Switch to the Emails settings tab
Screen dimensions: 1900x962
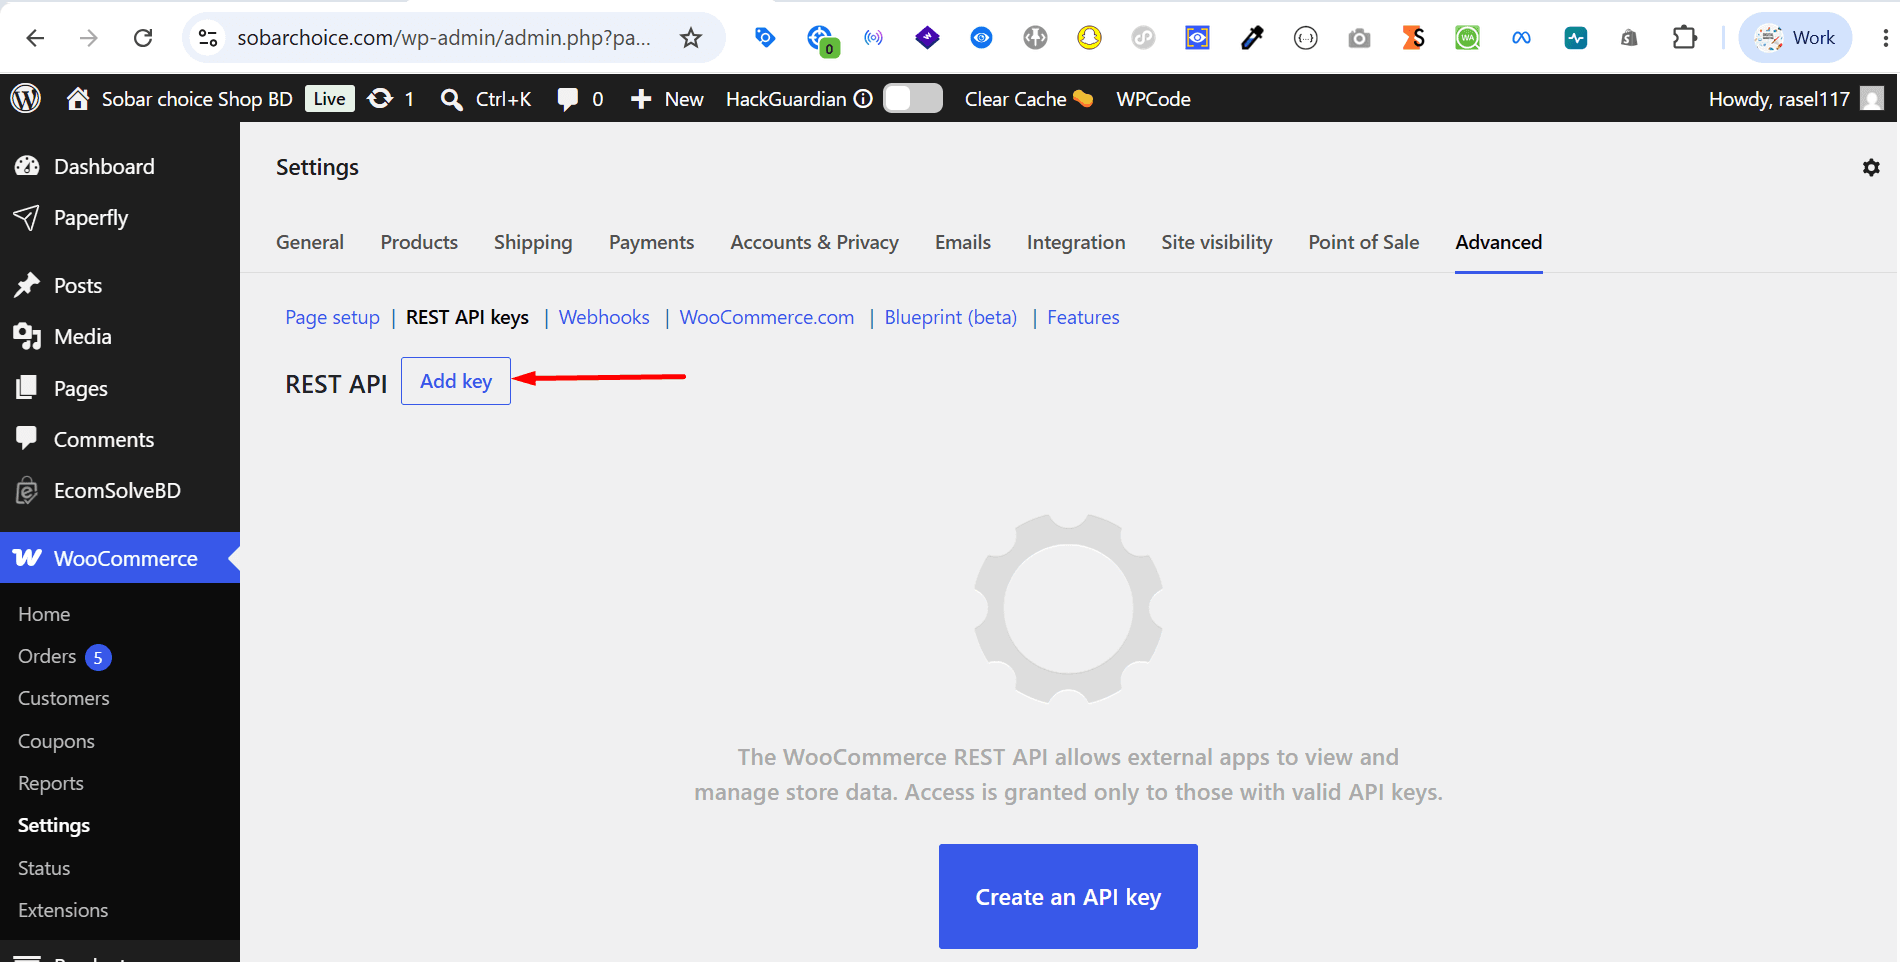[963, 242]
